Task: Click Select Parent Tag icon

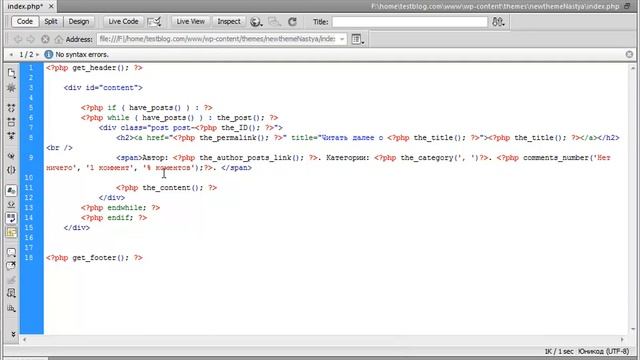Action: [x=11, y=156]
